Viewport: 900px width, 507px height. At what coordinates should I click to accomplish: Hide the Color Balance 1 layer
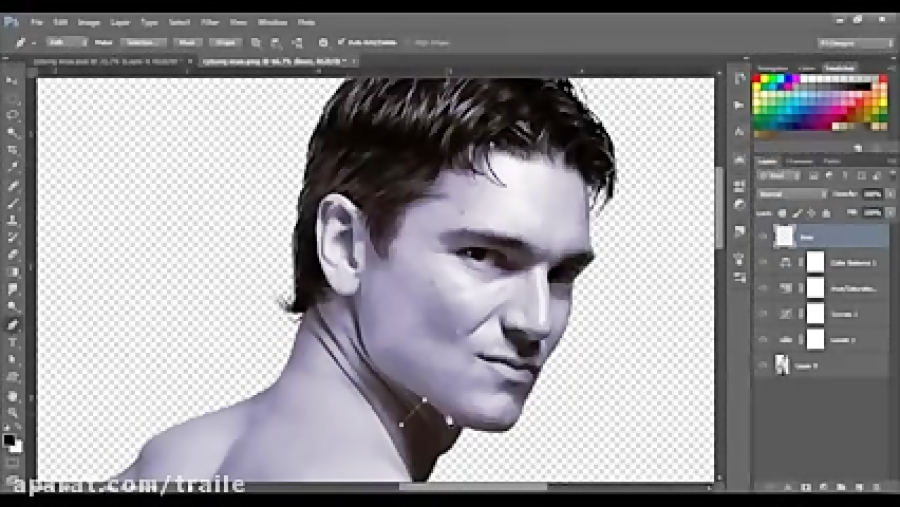click(763, 262)
